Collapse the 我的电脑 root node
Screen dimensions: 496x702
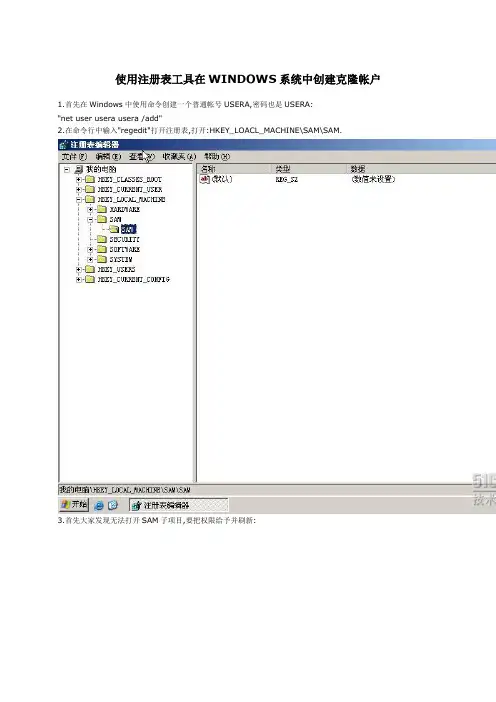[67, 170]
